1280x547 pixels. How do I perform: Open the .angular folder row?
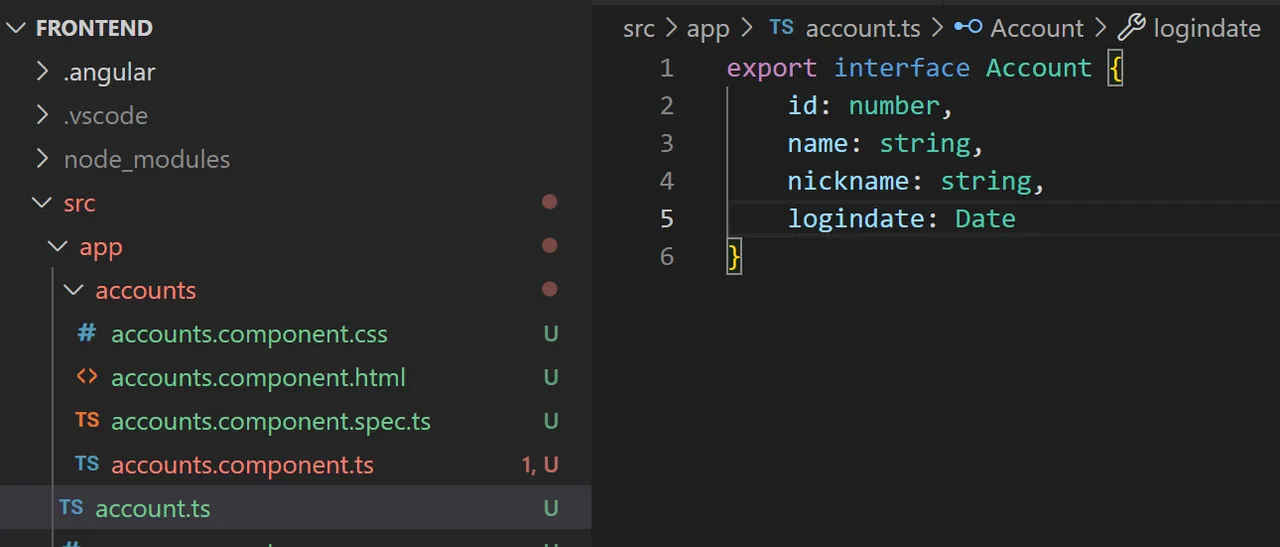coord(296,72)
